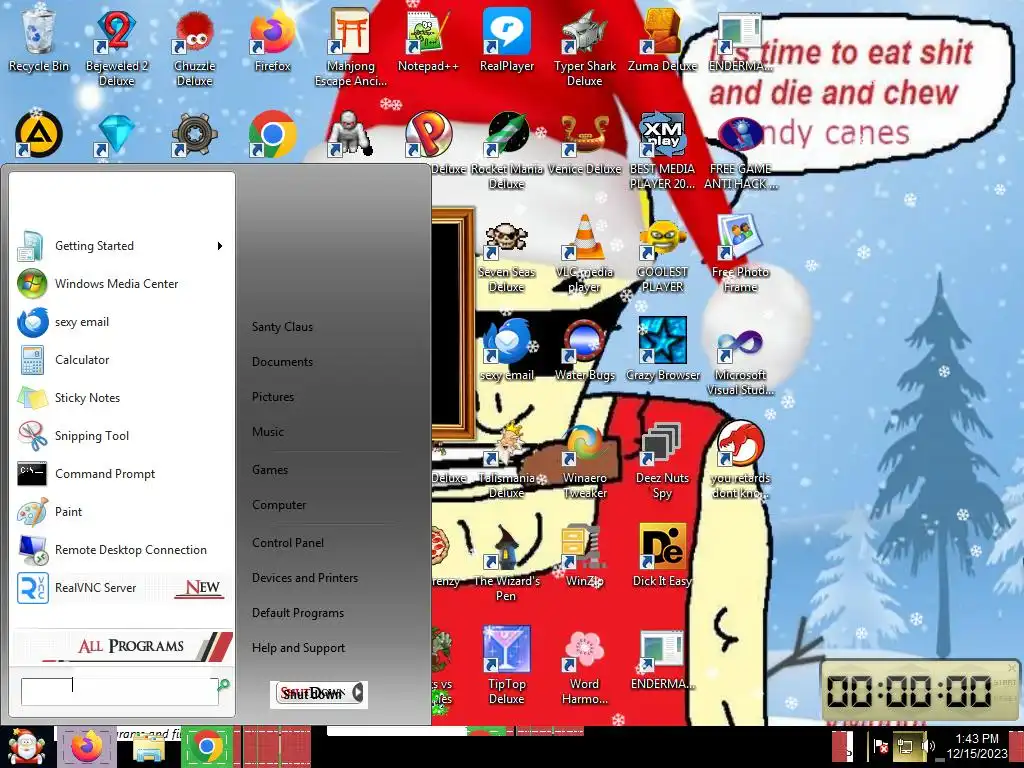Open Music library link
1024x768 pixels.
click(x=268, y=432)
